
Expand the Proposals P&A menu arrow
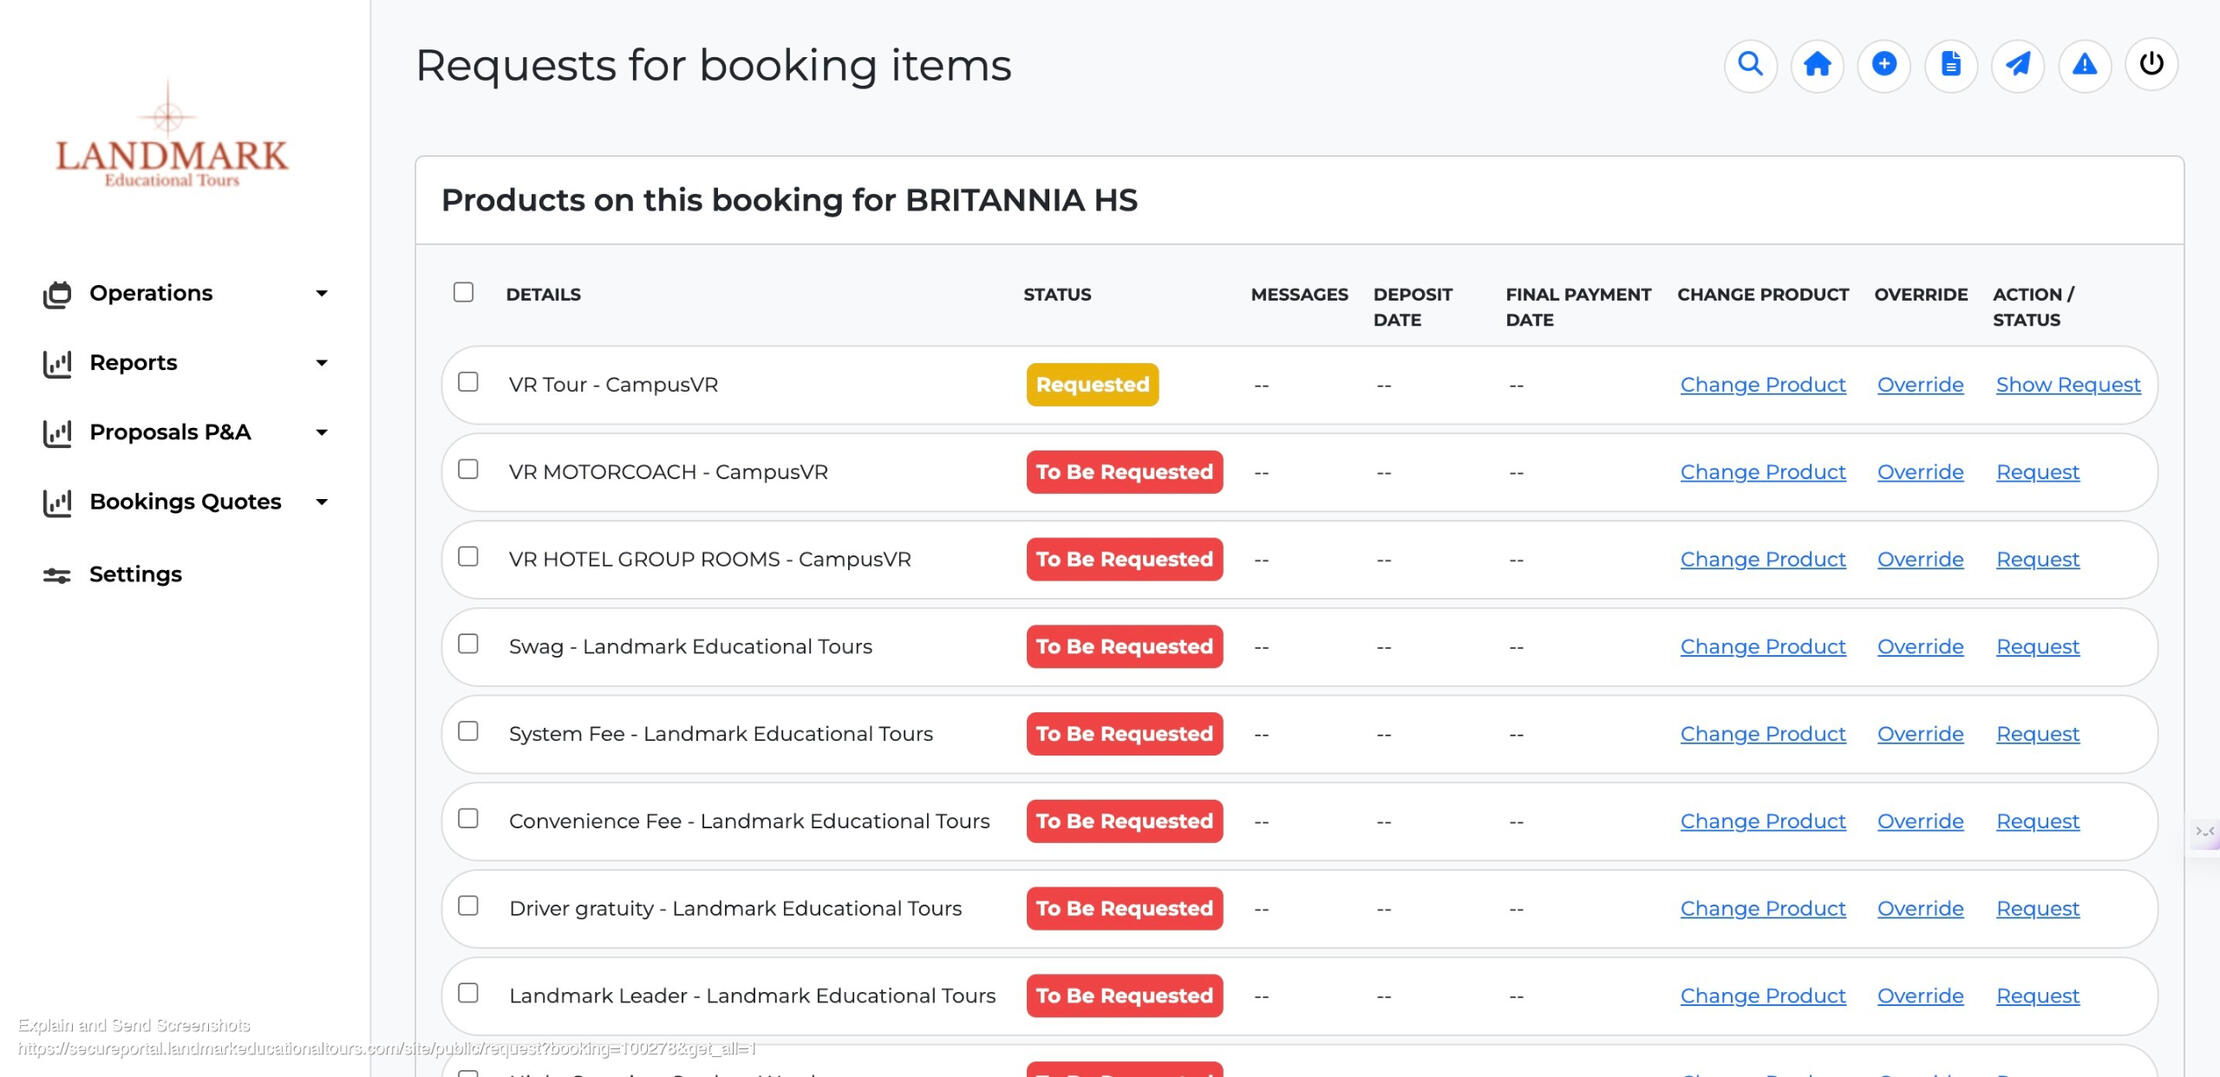click(x=321, y=433)
